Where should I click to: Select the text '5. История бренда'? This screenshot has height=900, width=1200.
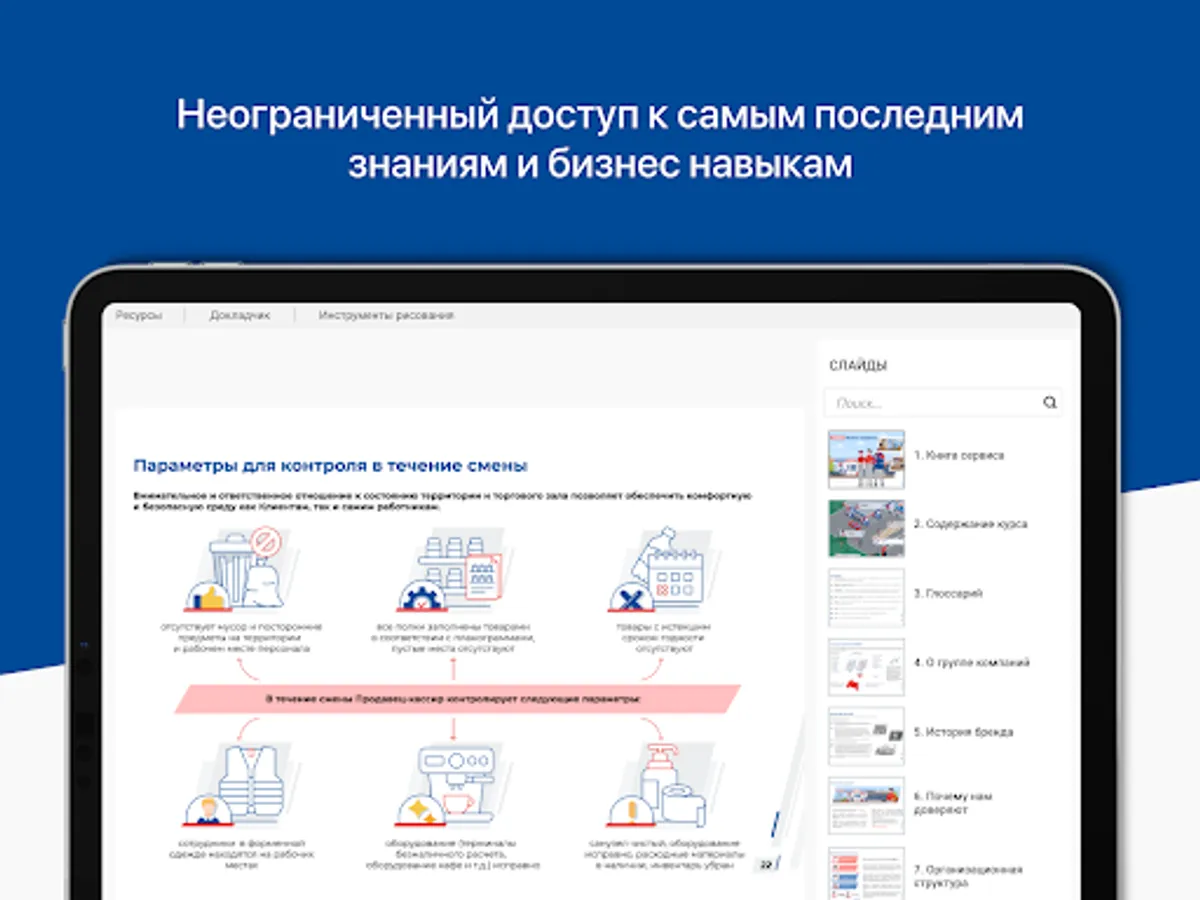(964, 732)
